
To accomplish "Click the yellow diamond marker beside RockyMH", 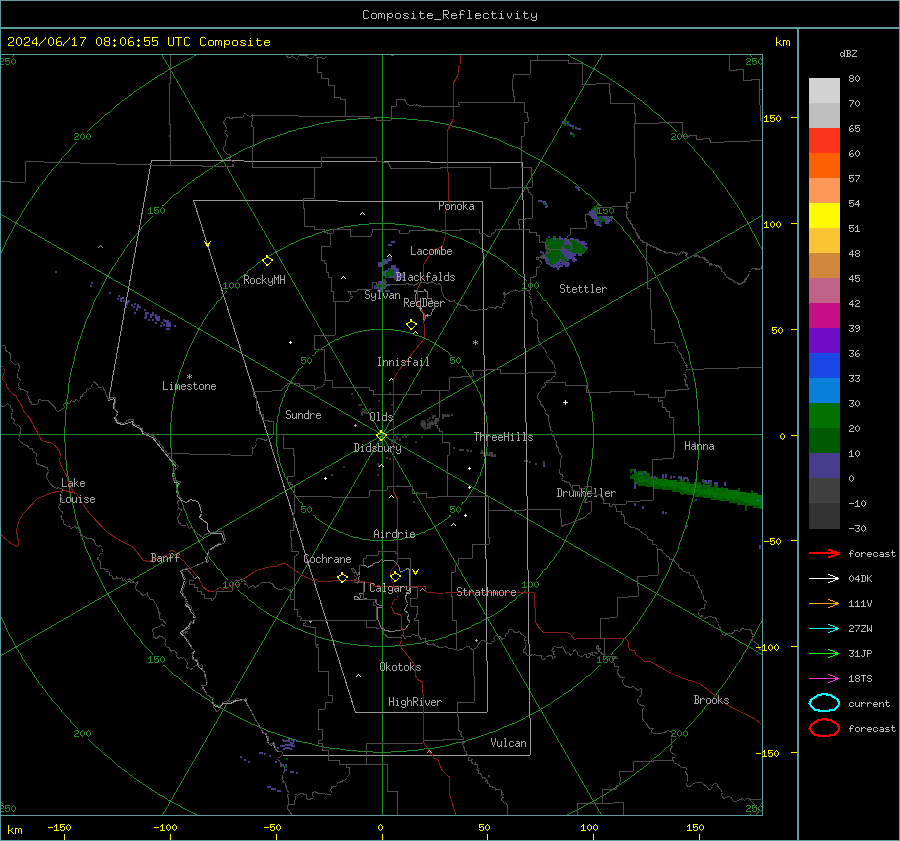I will (267, 261).
